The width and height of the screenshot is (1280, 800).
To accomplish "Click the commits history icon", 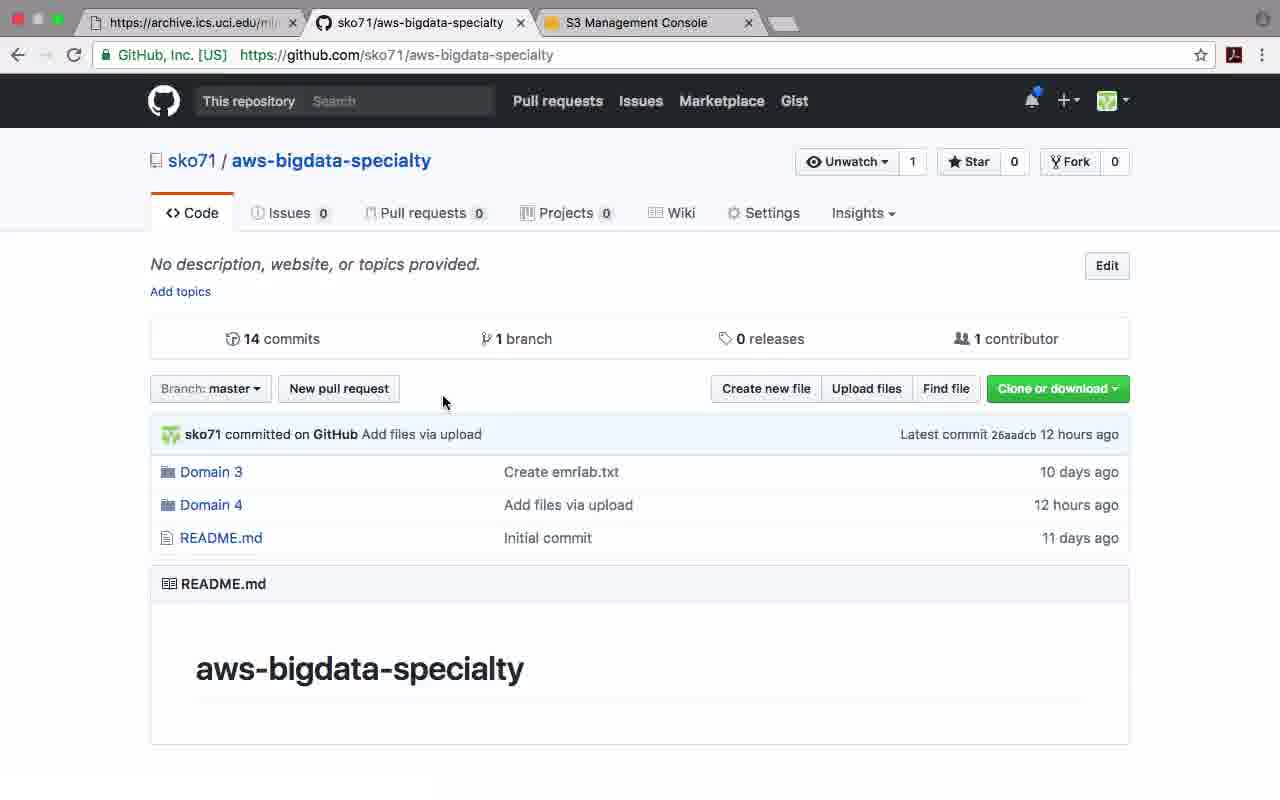I will click(x=233, y=339).
